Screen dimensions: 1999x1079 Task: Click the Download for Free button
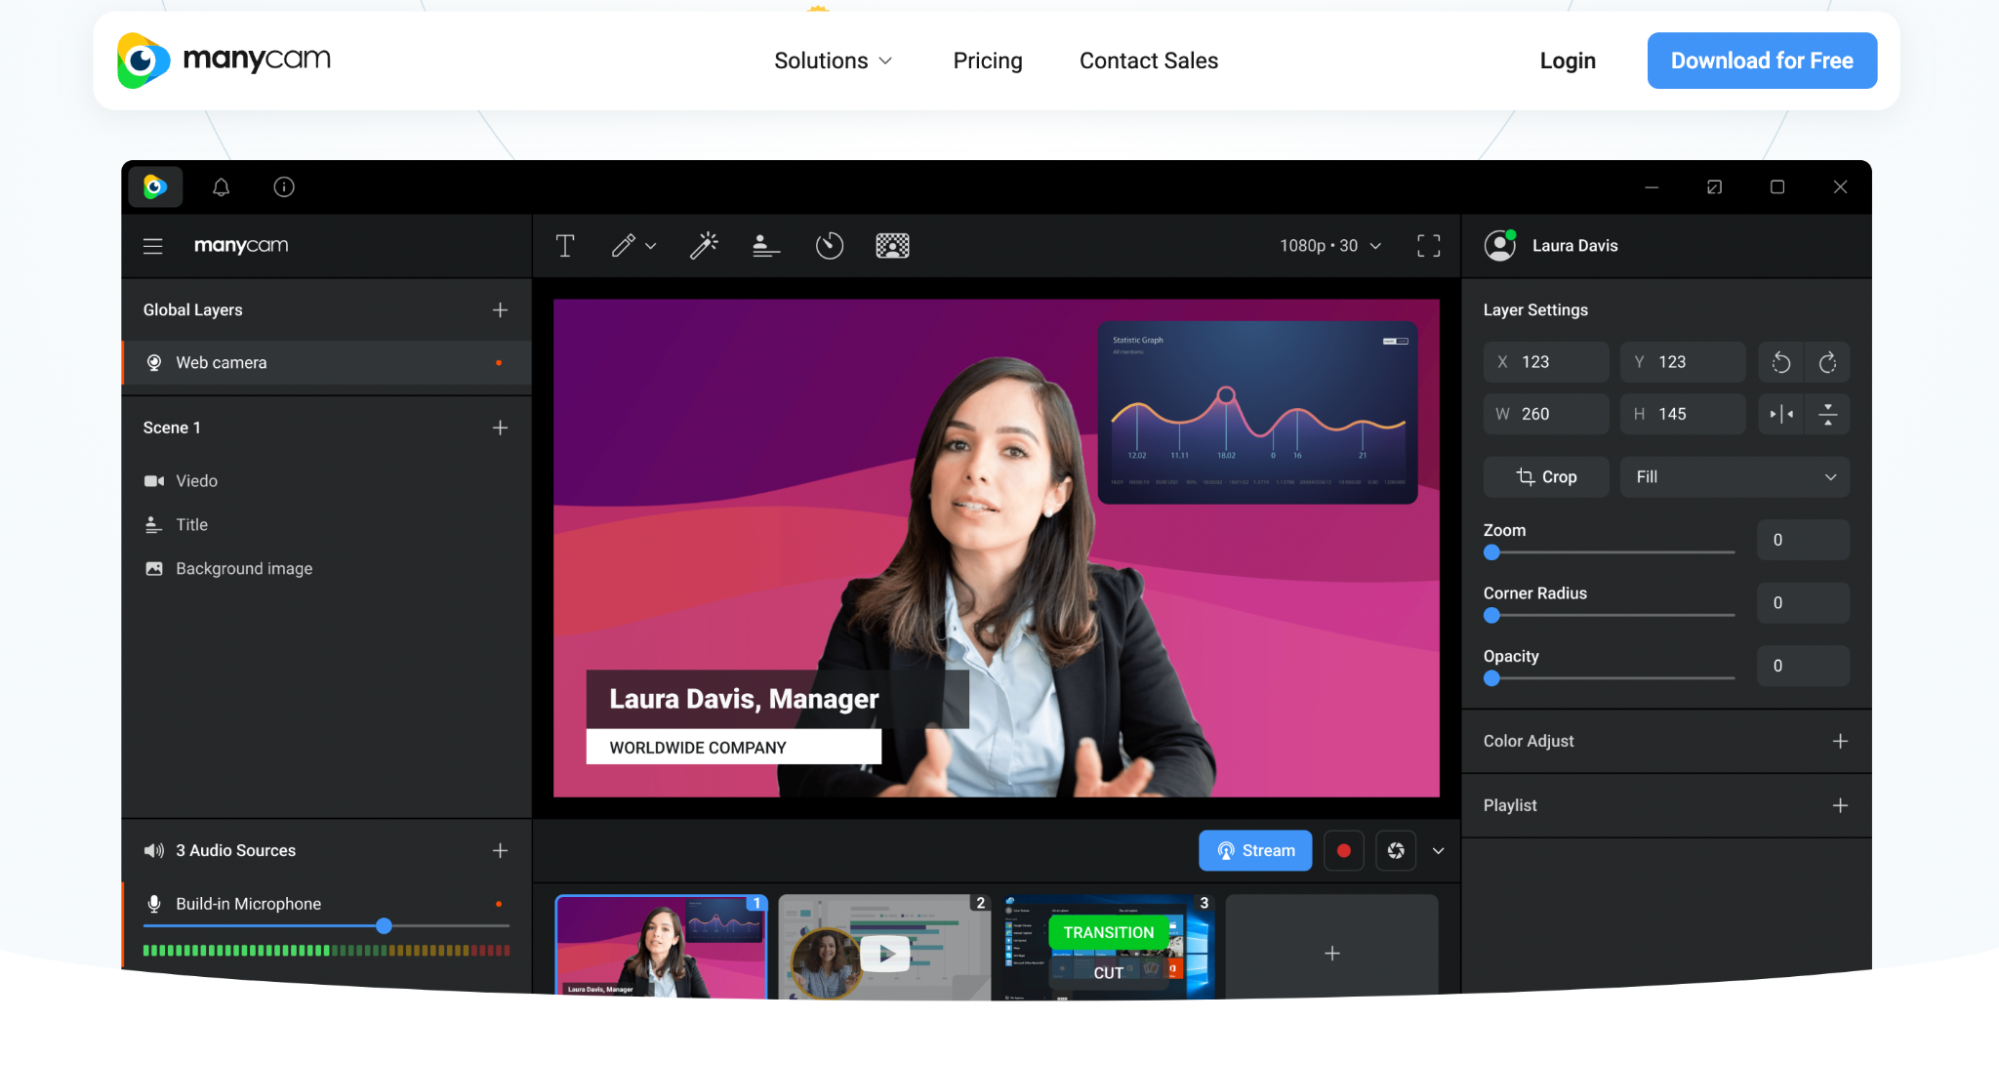point(1761,61)
